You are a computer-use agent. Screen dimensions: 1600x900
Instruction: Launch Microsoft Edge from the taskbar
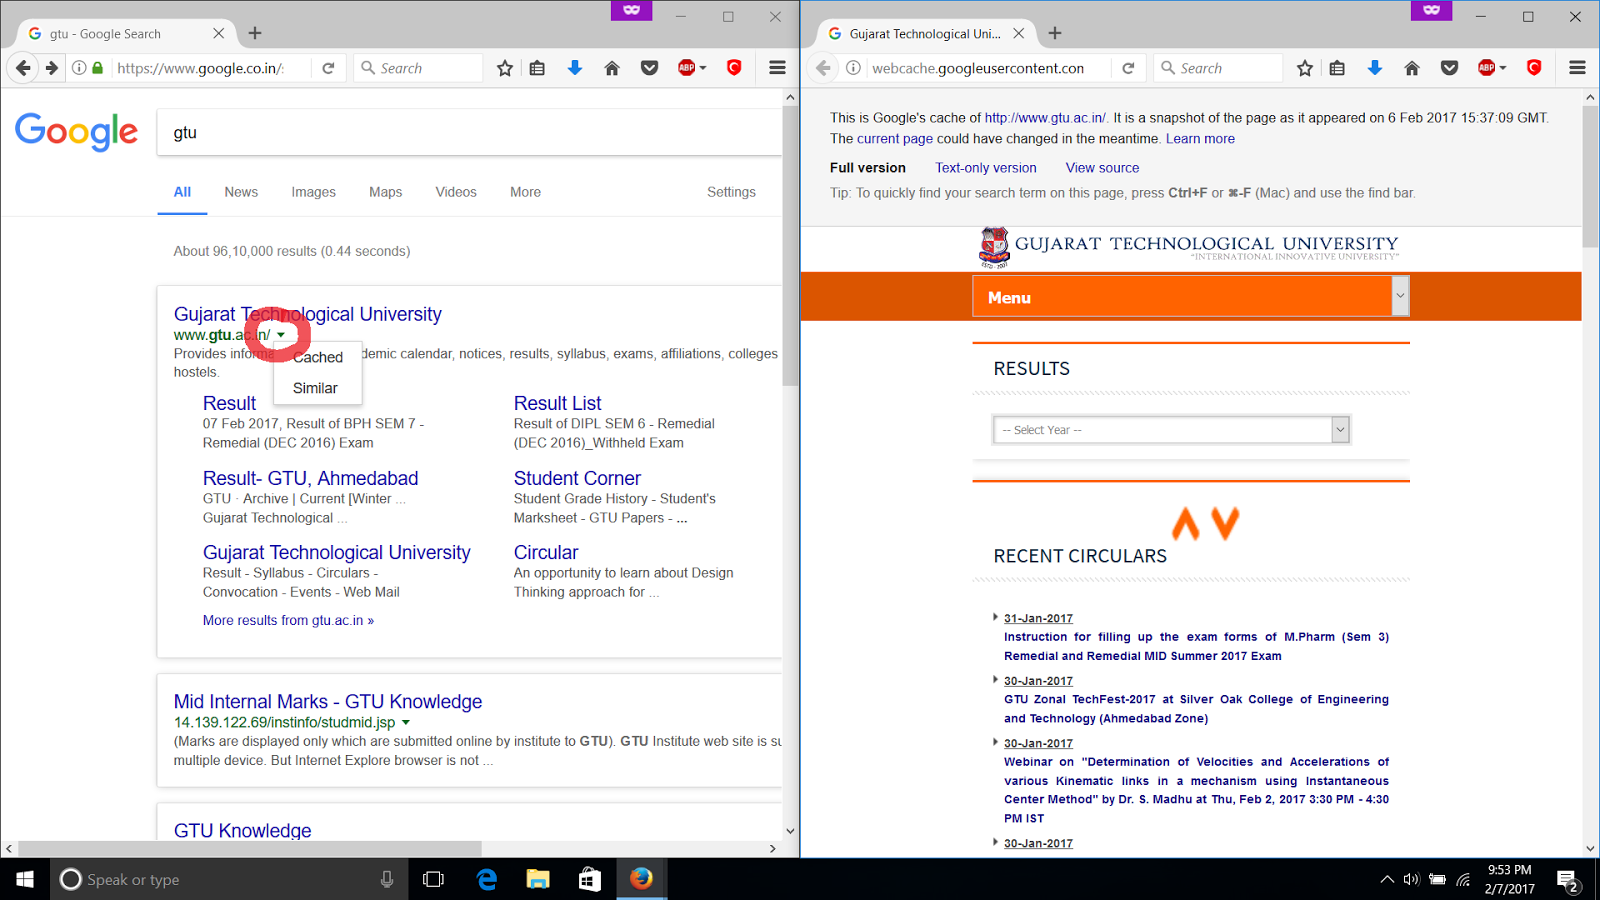tap(487, 879)
